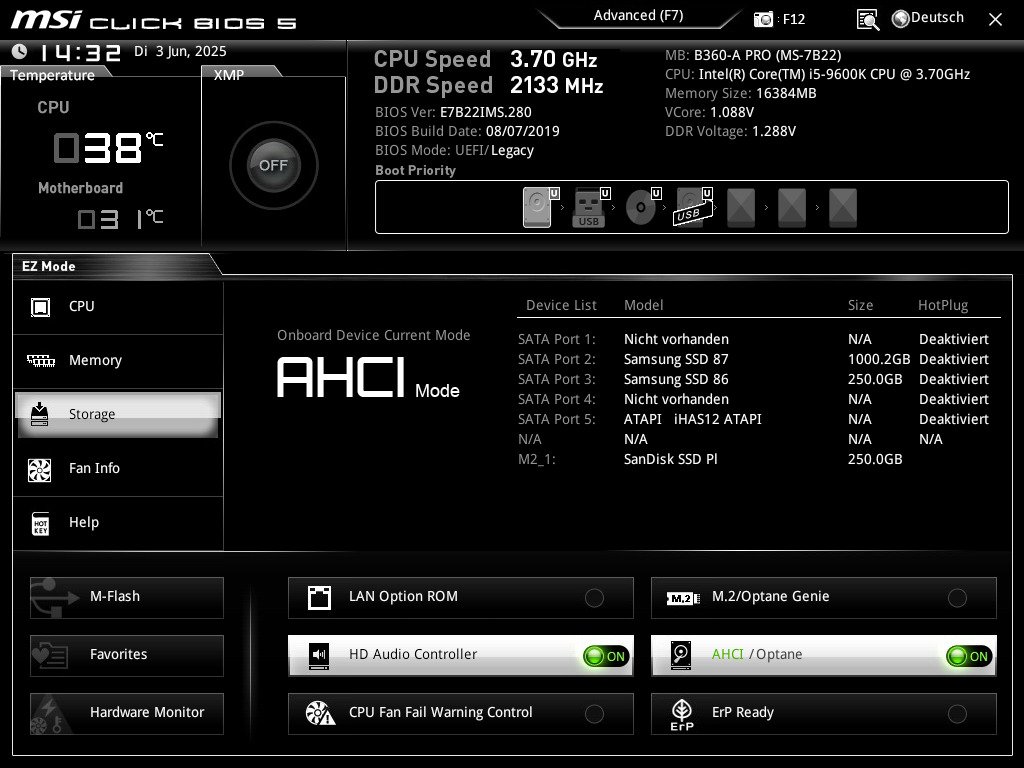Select the SanDisk SSD Pl model entry

[671, 459]
